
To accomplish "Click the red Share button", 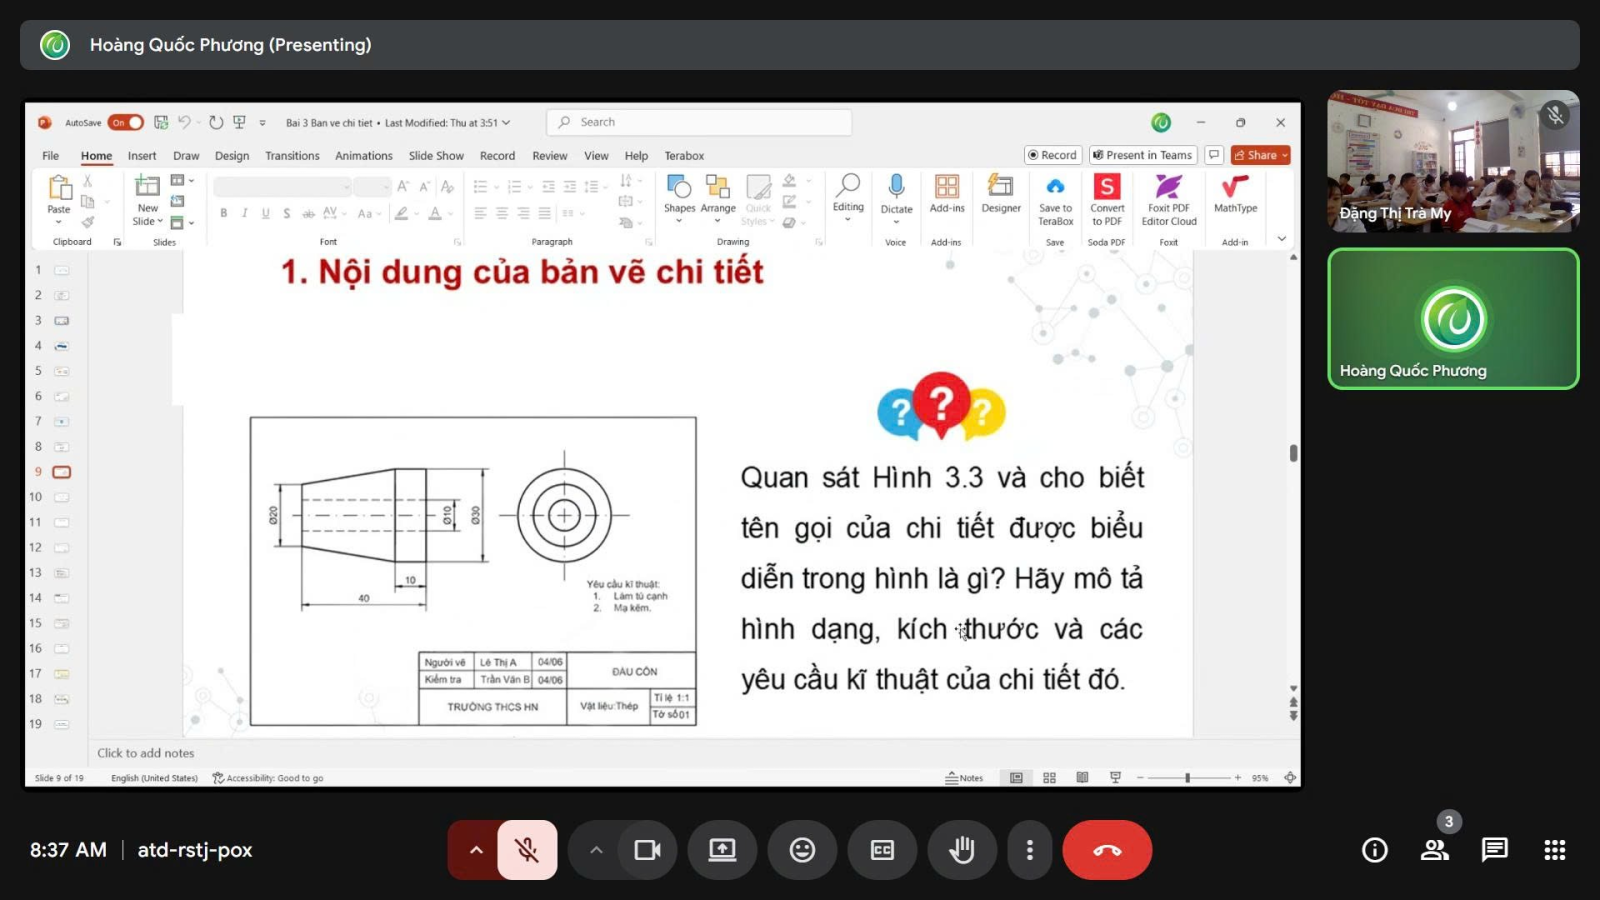I will coord(1260,155).
